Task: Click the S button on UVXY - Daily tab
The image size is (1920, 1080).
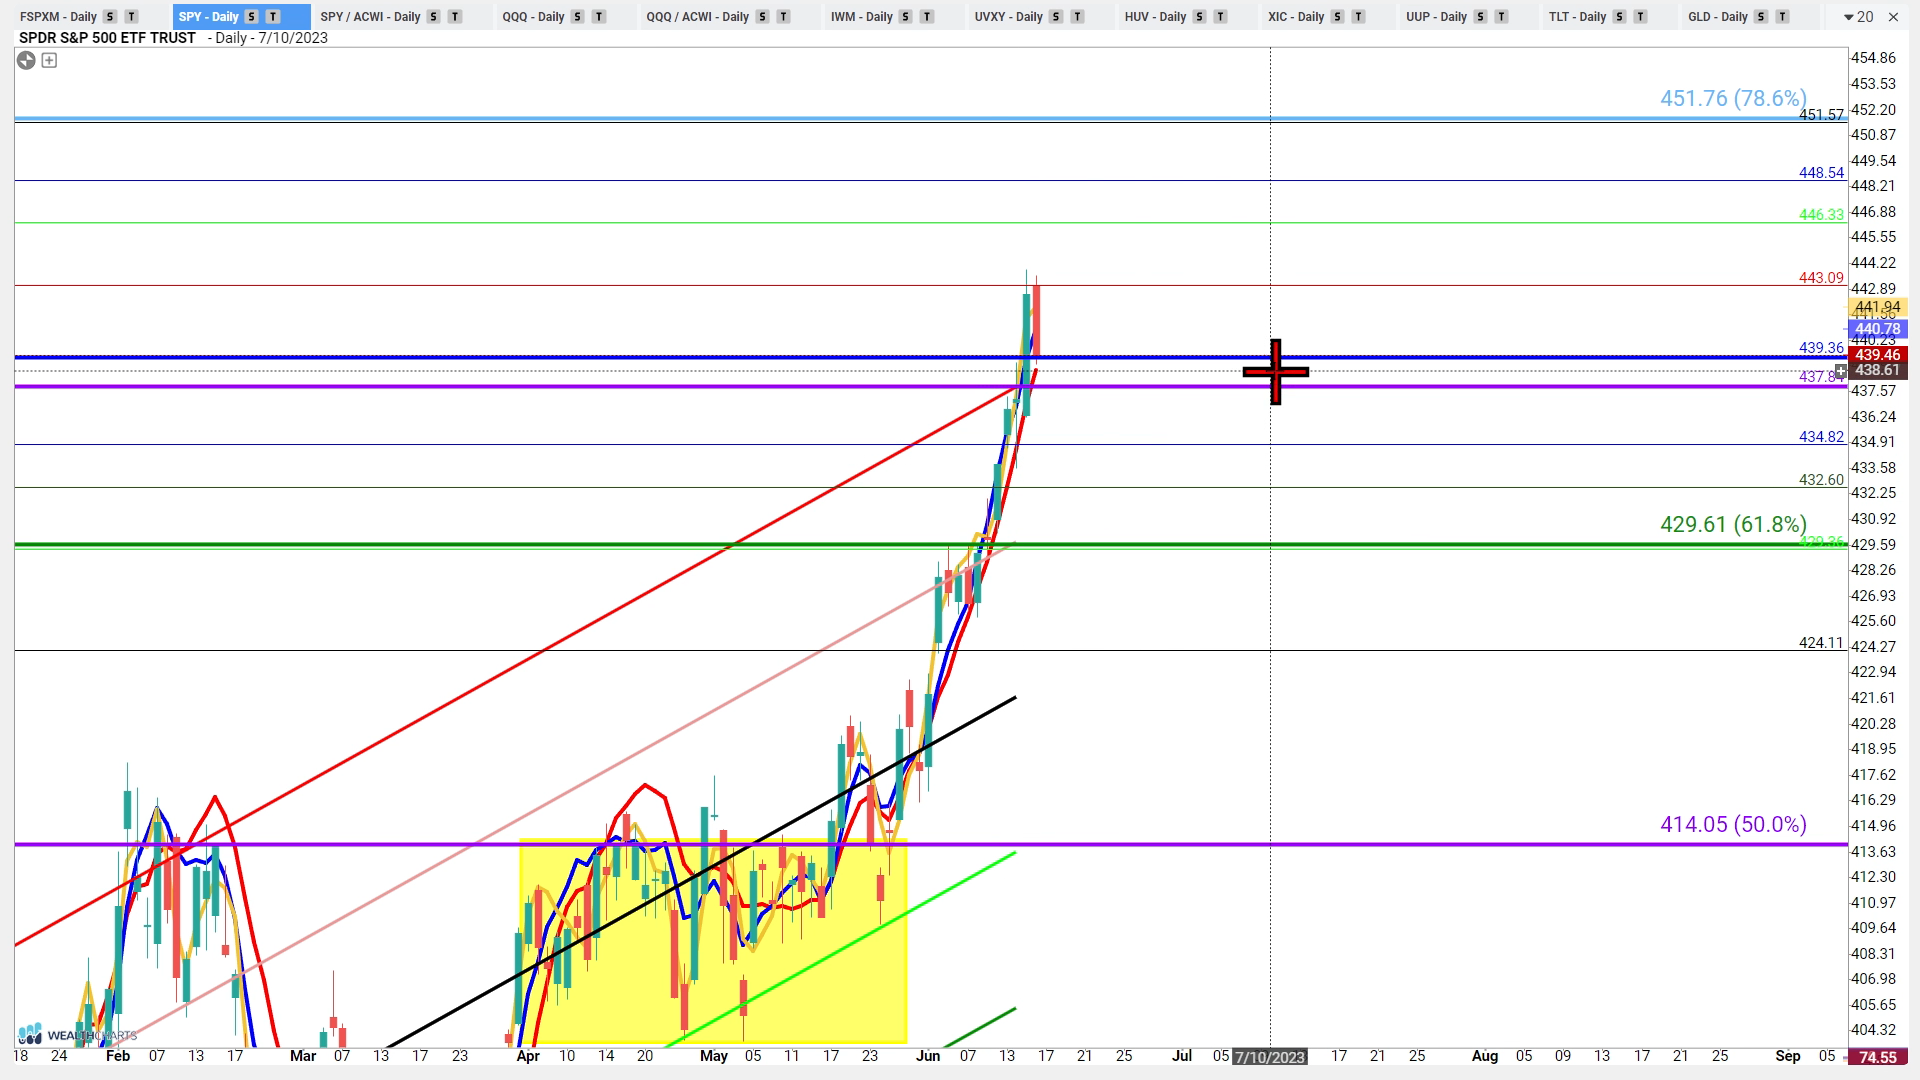Action: pyautogui.click(x=1056, y=17)
